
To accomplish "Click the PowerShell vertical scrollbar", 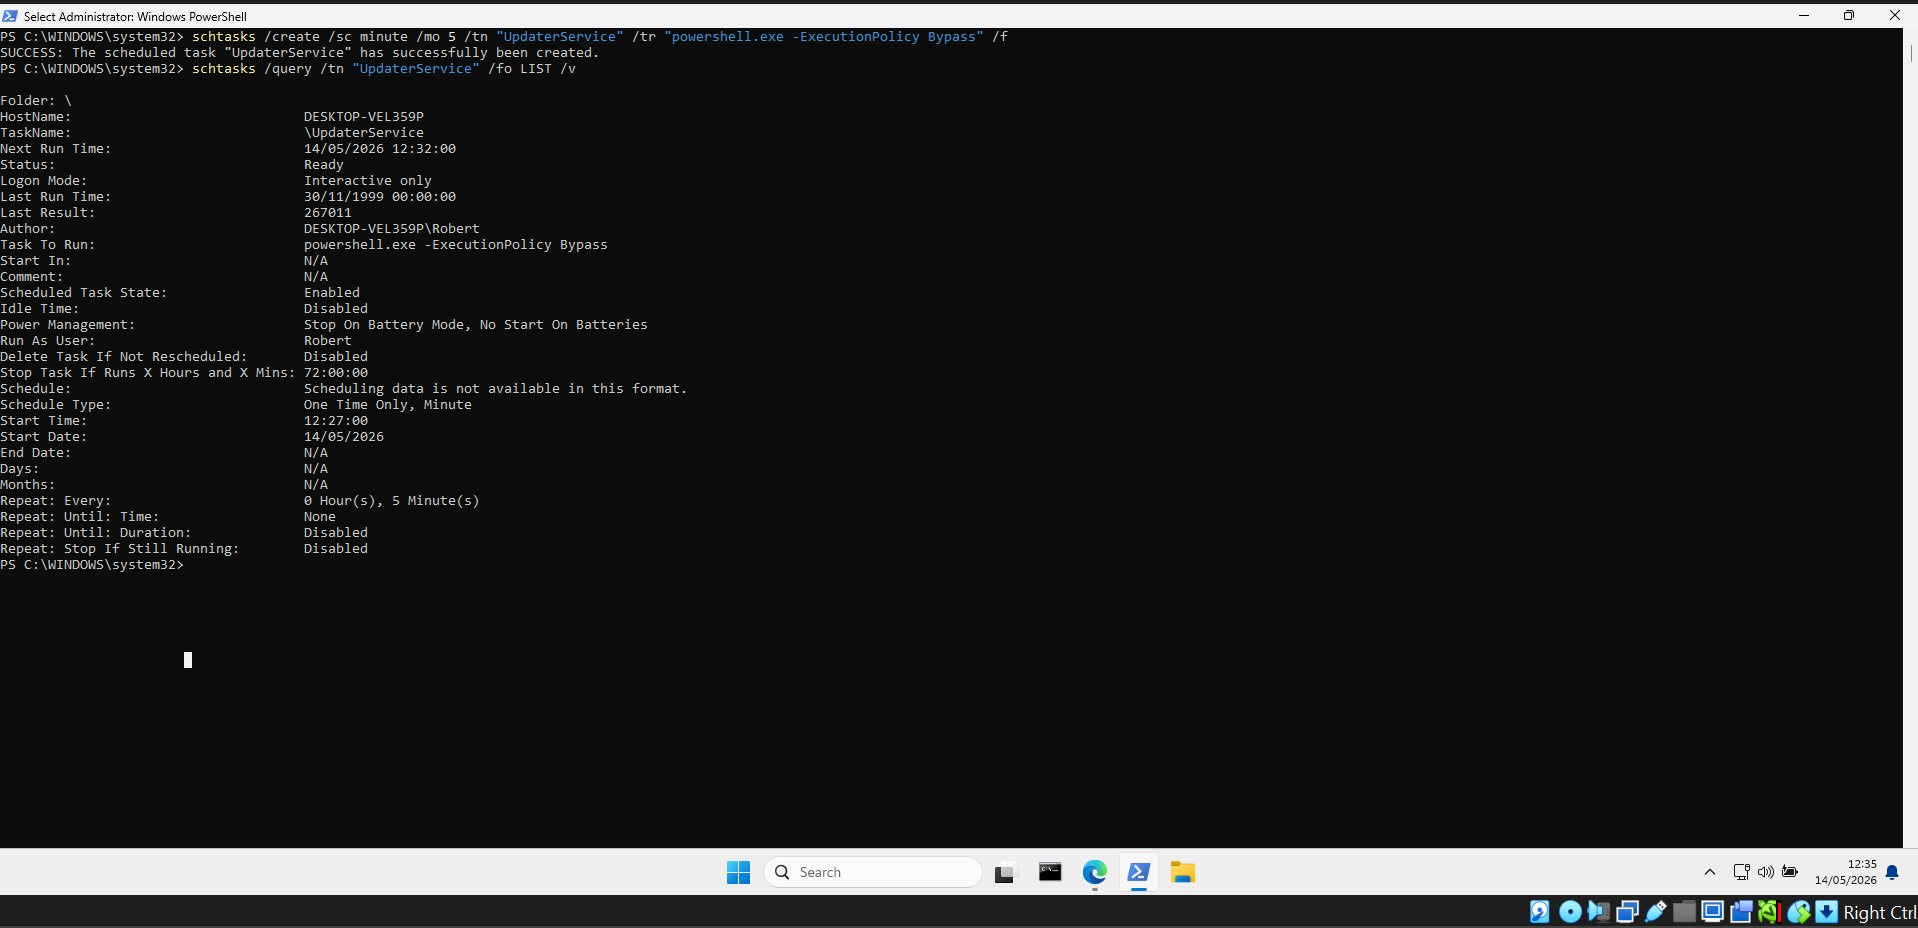I will click(1910, 438).
